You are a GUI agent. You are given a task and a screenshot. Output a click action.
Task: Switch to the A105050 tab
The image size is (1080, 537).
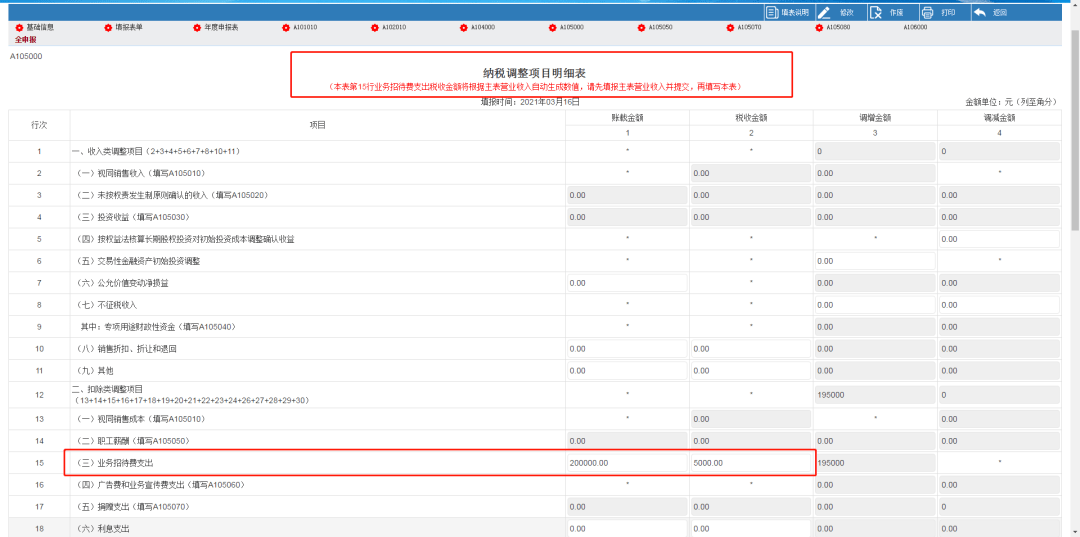660,28
